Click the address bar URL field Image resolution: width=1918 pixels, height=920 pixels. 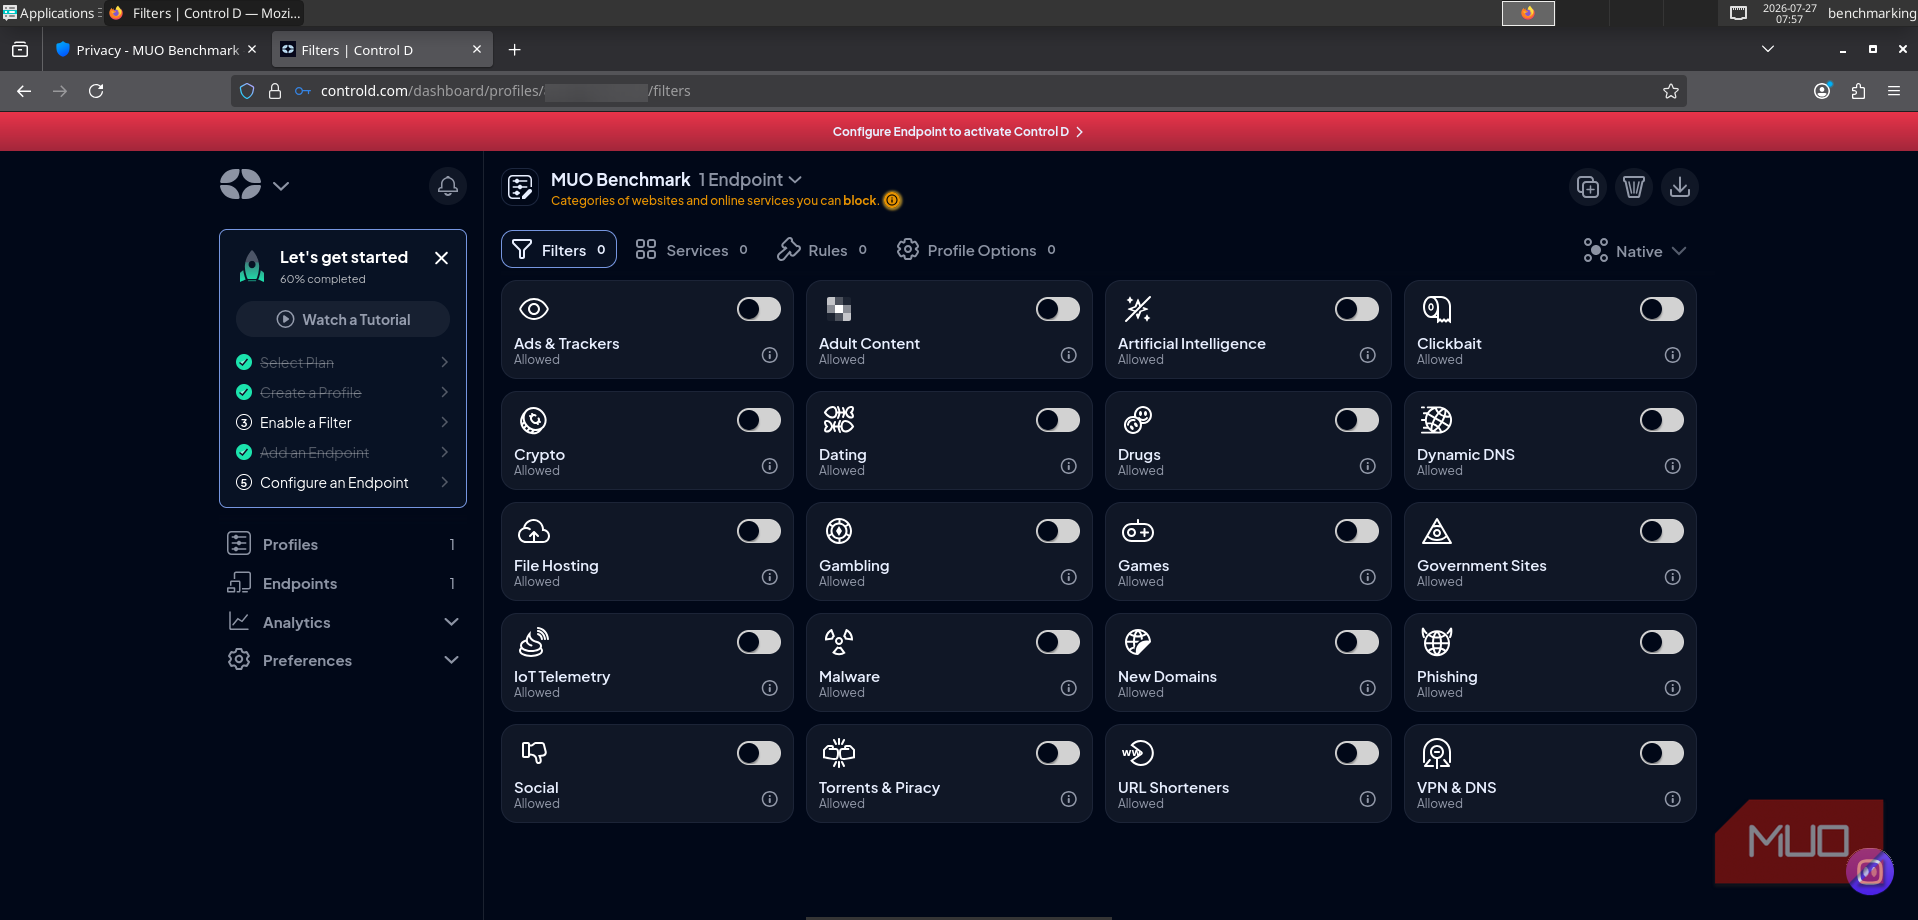point(957,91)
